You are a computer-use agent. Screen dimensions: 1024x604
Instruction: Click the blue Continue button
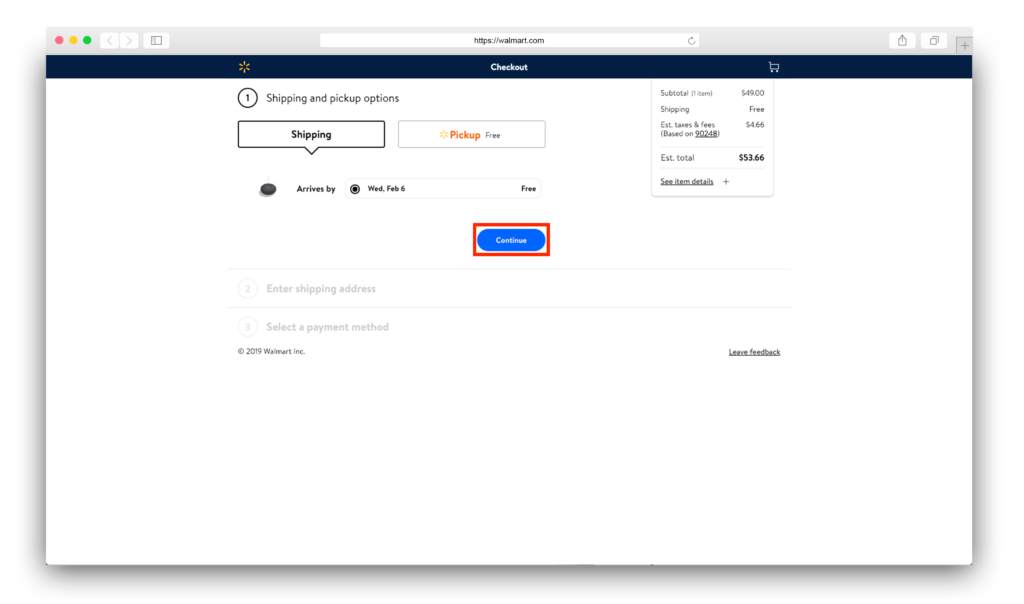pos(511,240)
